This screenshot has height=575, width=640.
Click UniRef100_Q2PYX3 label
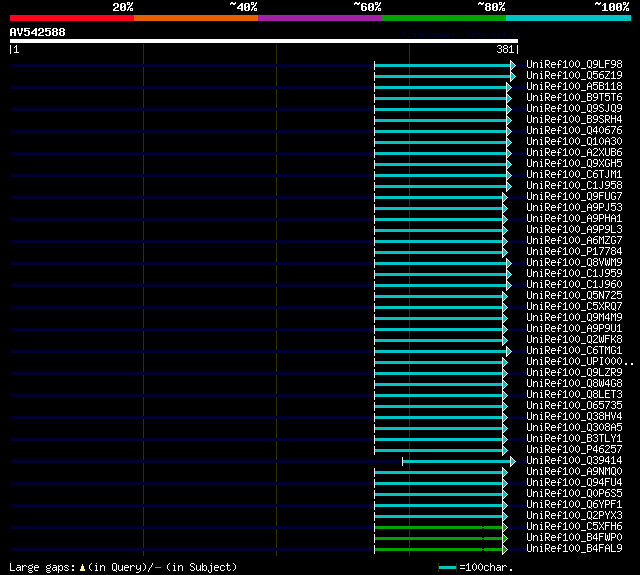click(574, 516)
